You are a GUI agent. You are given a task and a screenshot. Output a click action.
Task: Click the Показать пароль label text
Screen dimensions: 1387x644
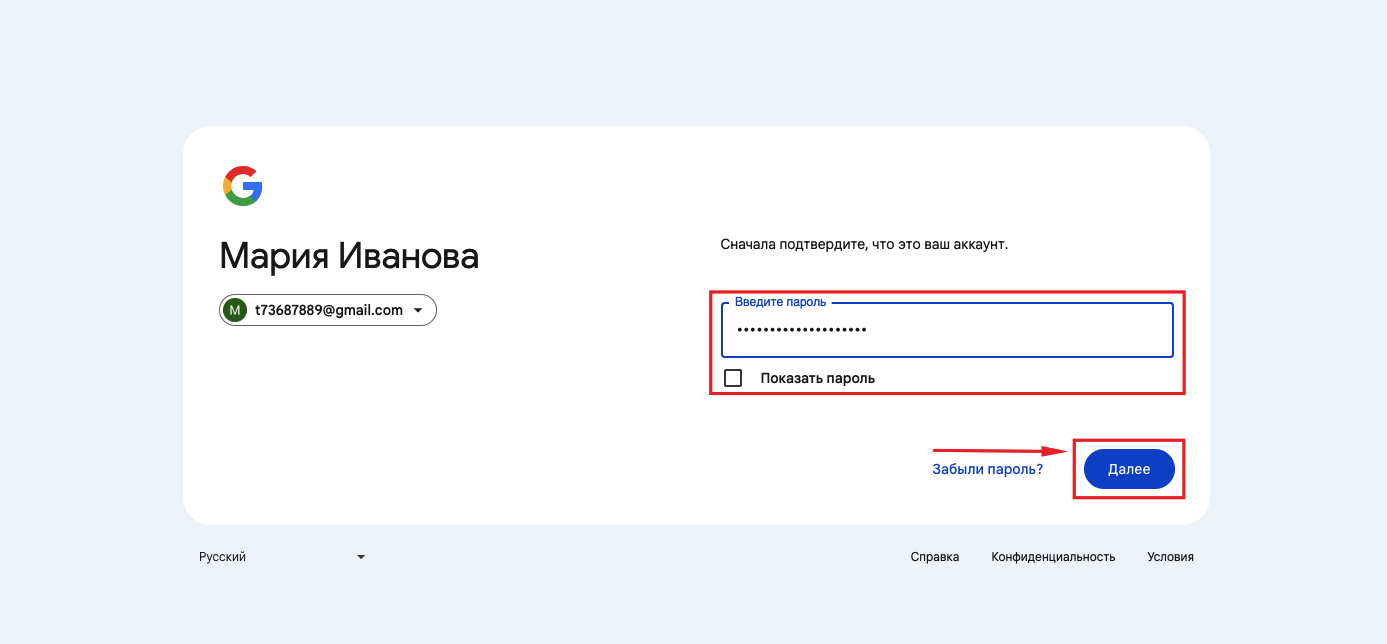point(817,378)
